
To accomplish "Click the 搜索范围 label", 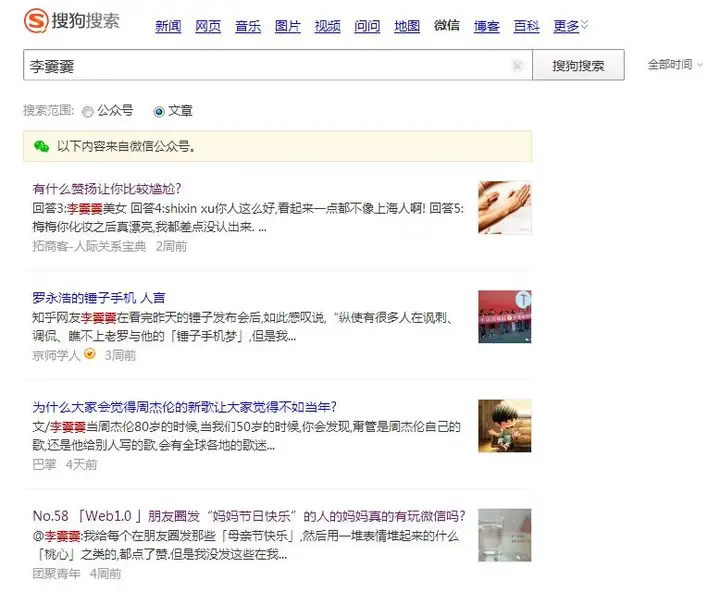I will coord(49,111).
